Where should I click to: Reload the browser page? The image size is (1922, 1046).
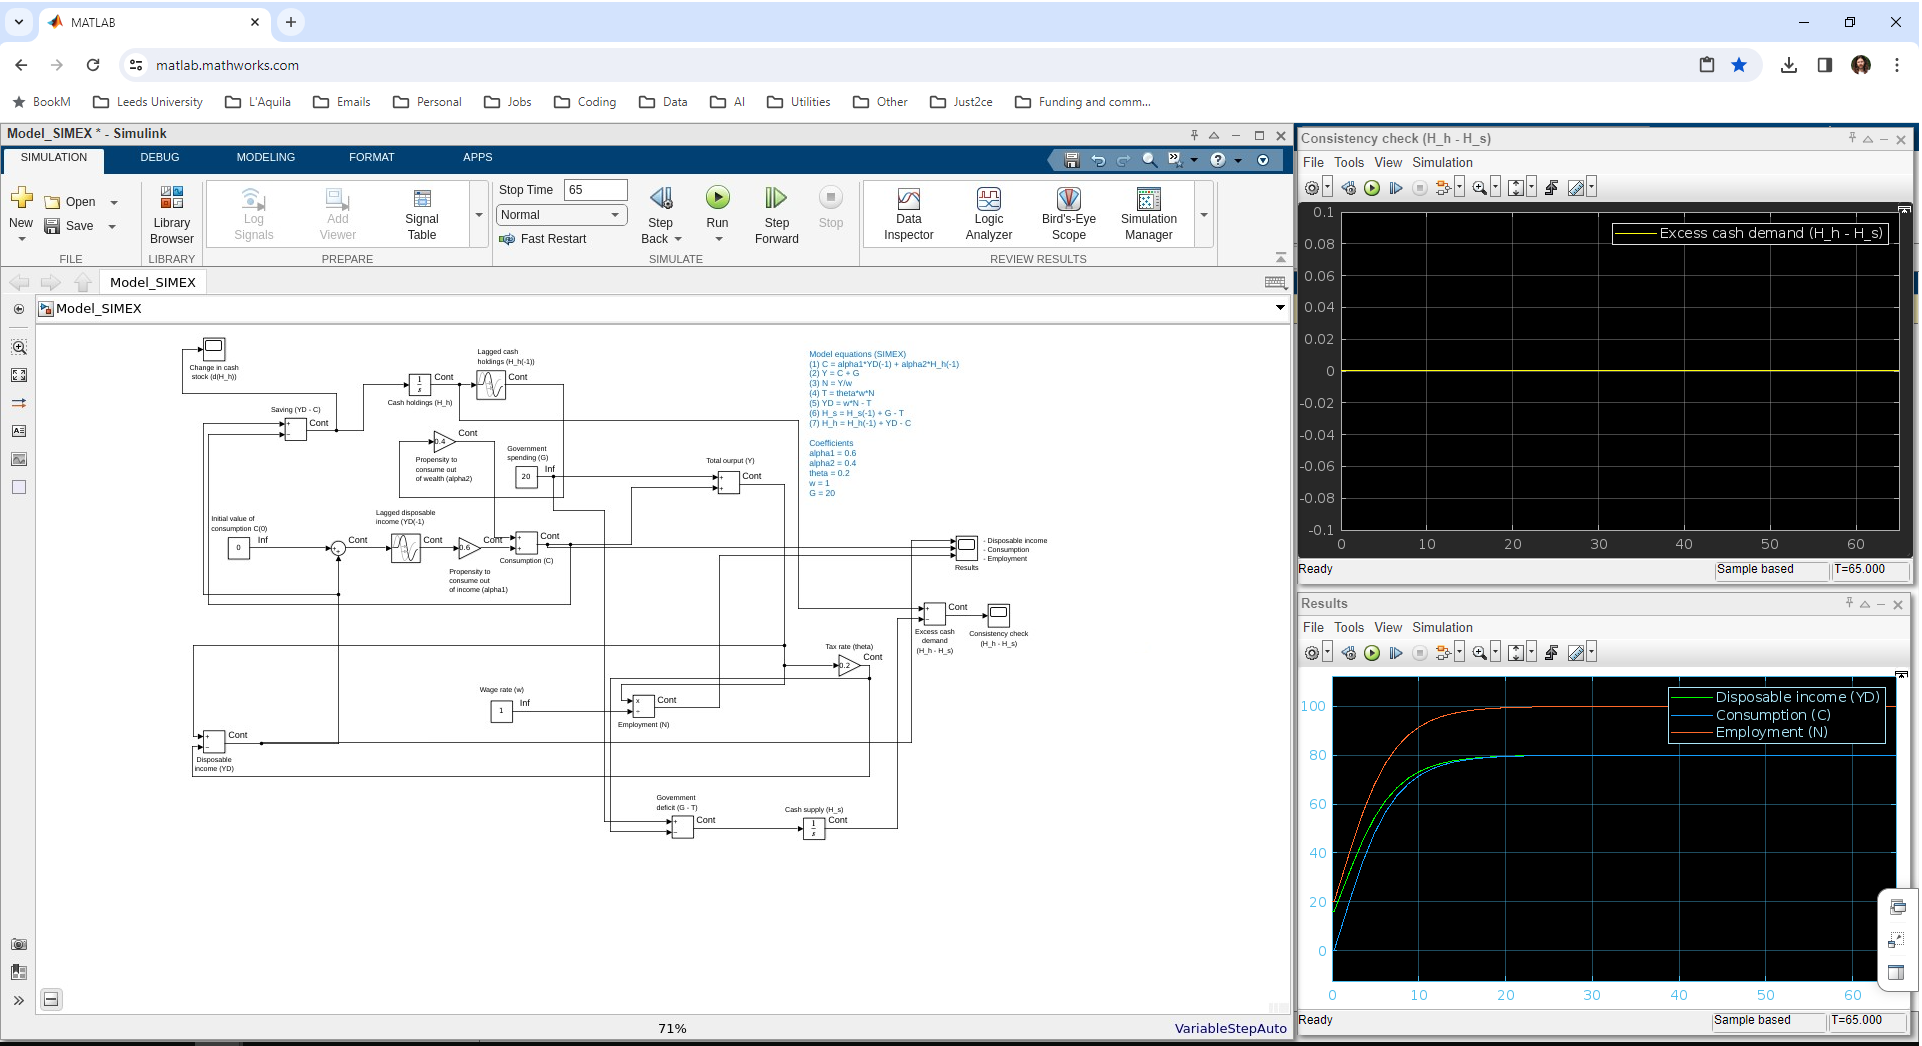[x=93, y=65]
